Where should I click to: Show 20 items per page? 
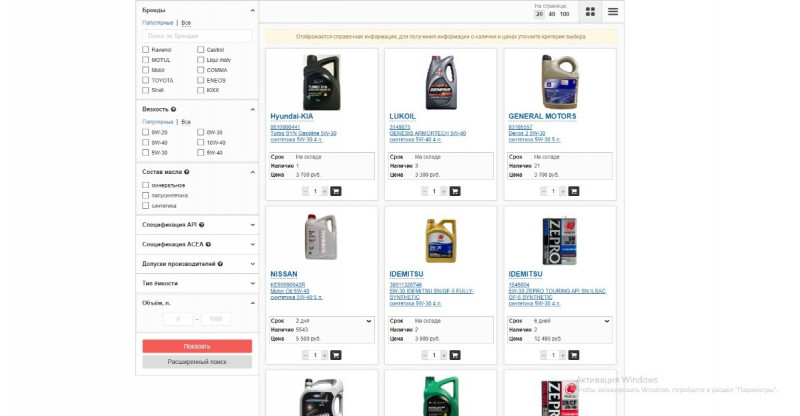pyautogui.click(x=539, y=14)
